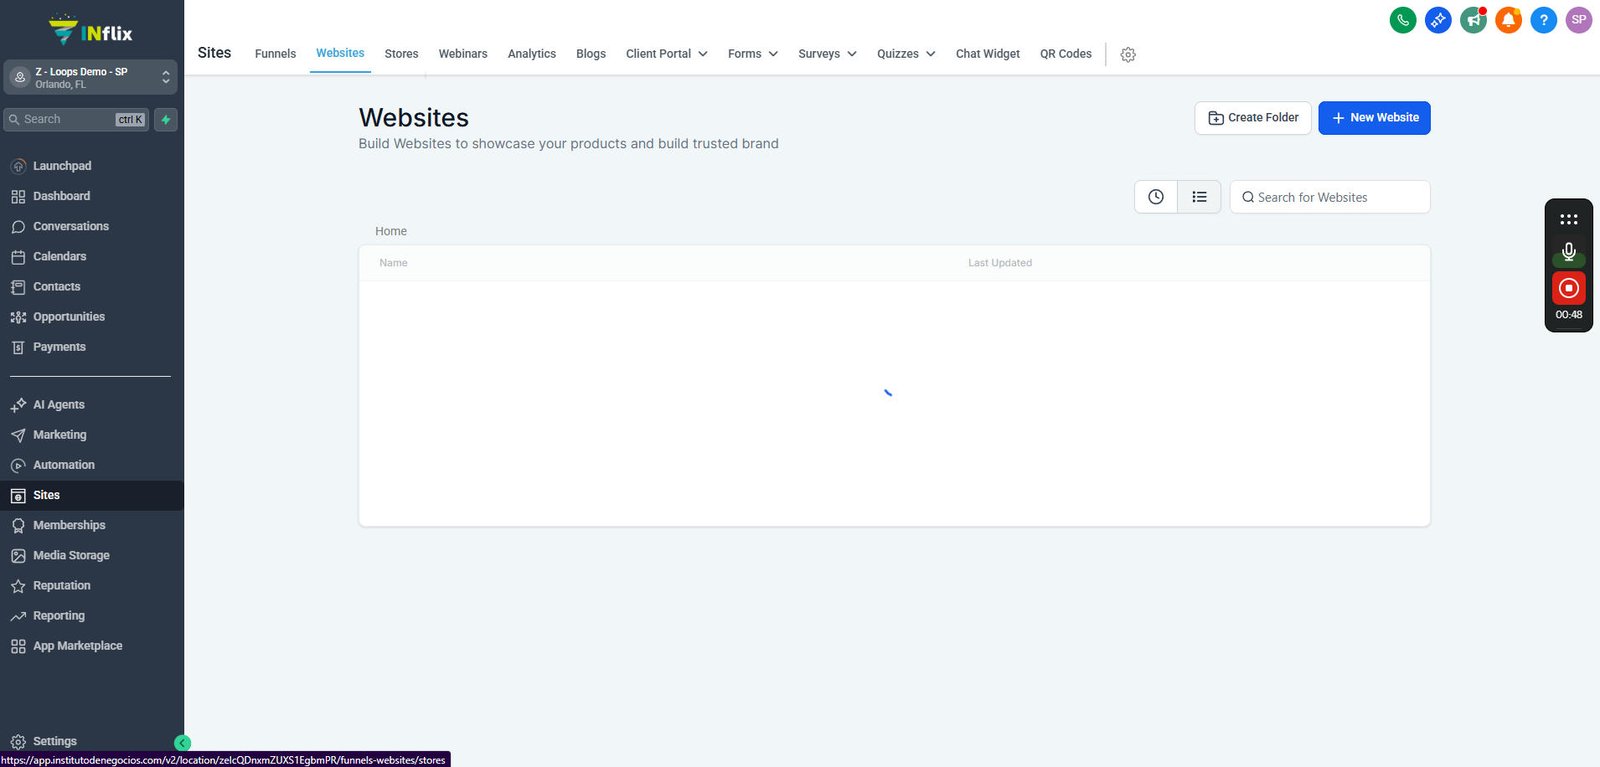Expand the Client Portal dropdown
The width and height of the screenshot is (1600, 767).
coord(666,54)
